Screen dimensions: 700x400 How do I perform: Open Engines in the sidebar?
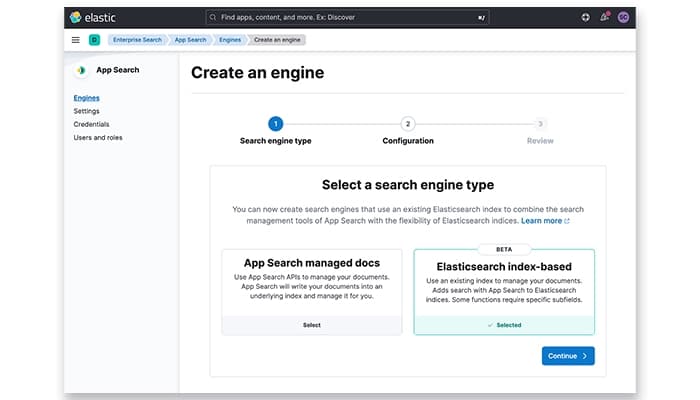click(87, 98)
